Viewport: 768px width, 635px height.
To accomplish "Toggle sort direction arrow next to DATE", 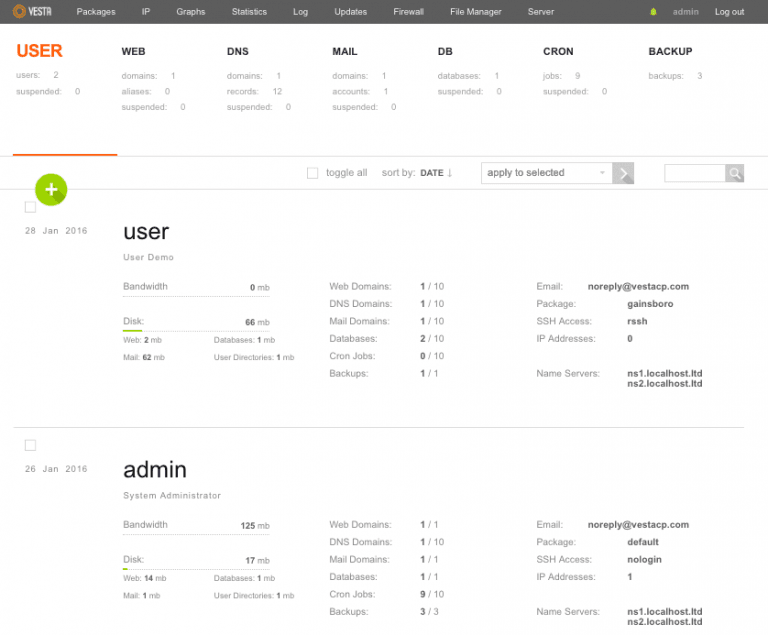I will (x=450, y=173).
